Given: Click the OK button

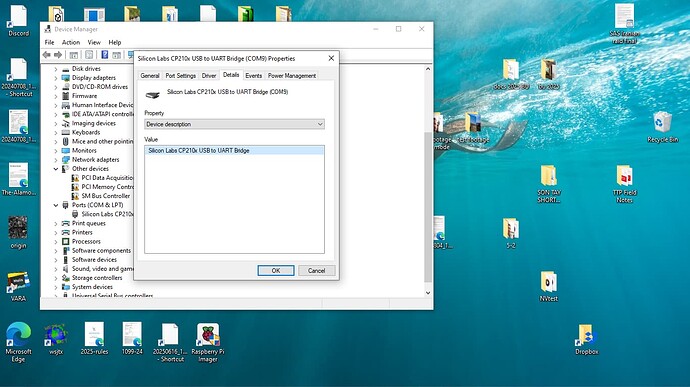Looking at the screenshot, I should coord(276,271).
